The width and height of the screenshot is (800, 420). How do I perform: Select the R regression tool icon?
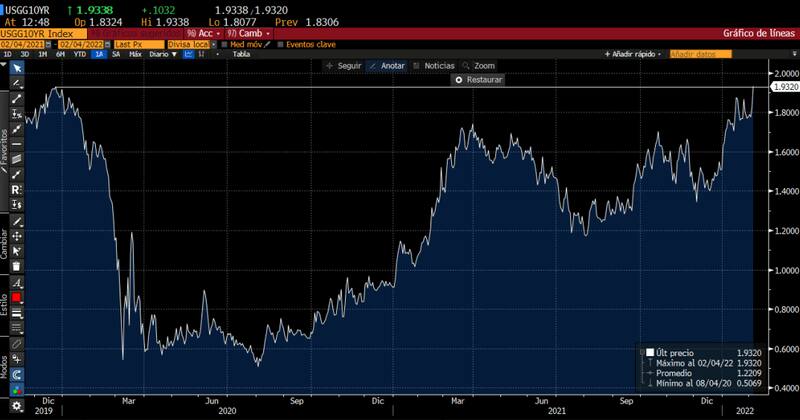click(x=16, y=189)
